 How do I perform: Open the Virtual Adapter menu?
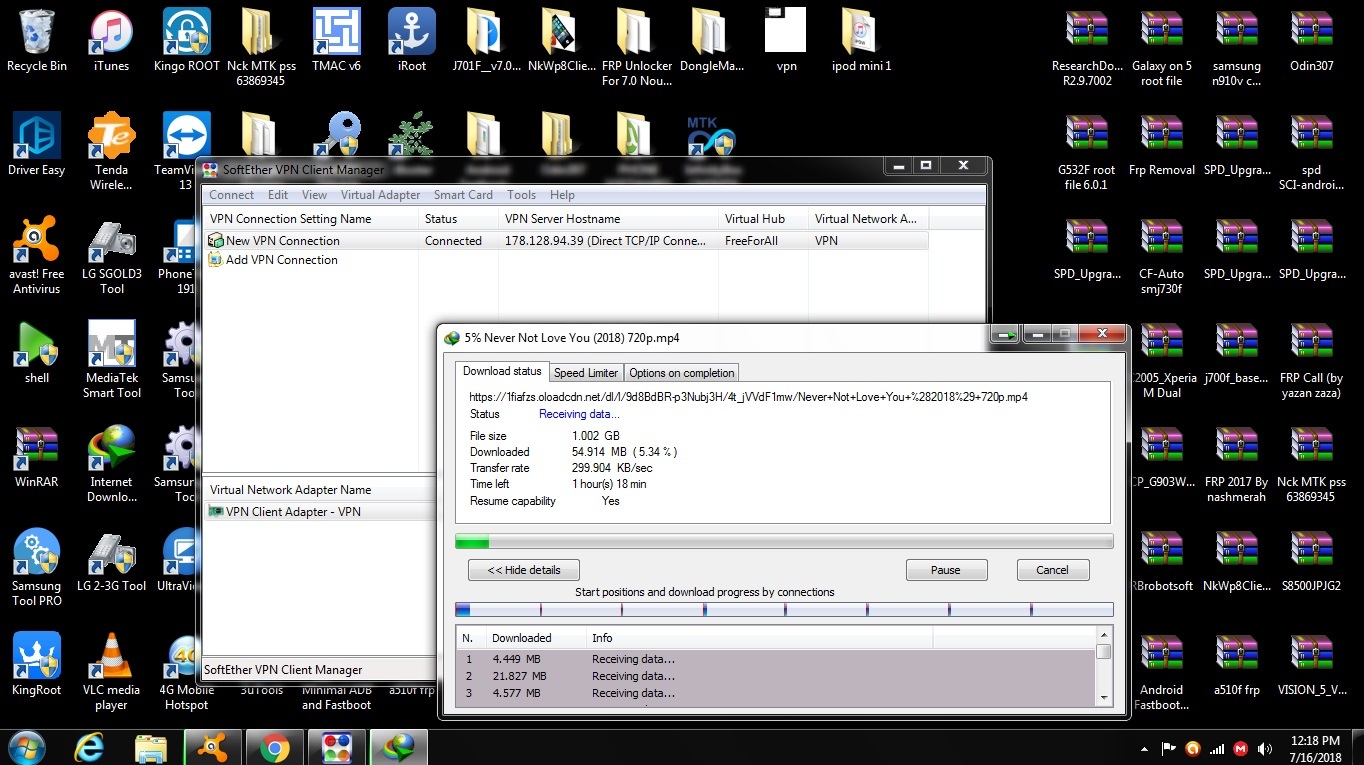(x=380, y=195)
